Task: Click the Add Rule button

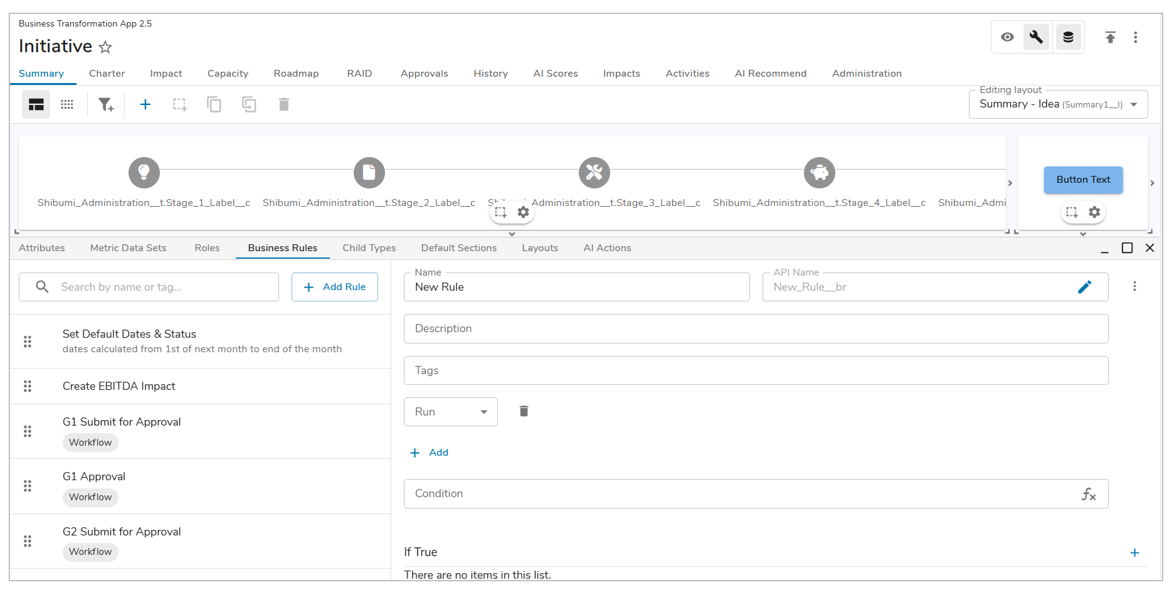Action: [334, 287]
